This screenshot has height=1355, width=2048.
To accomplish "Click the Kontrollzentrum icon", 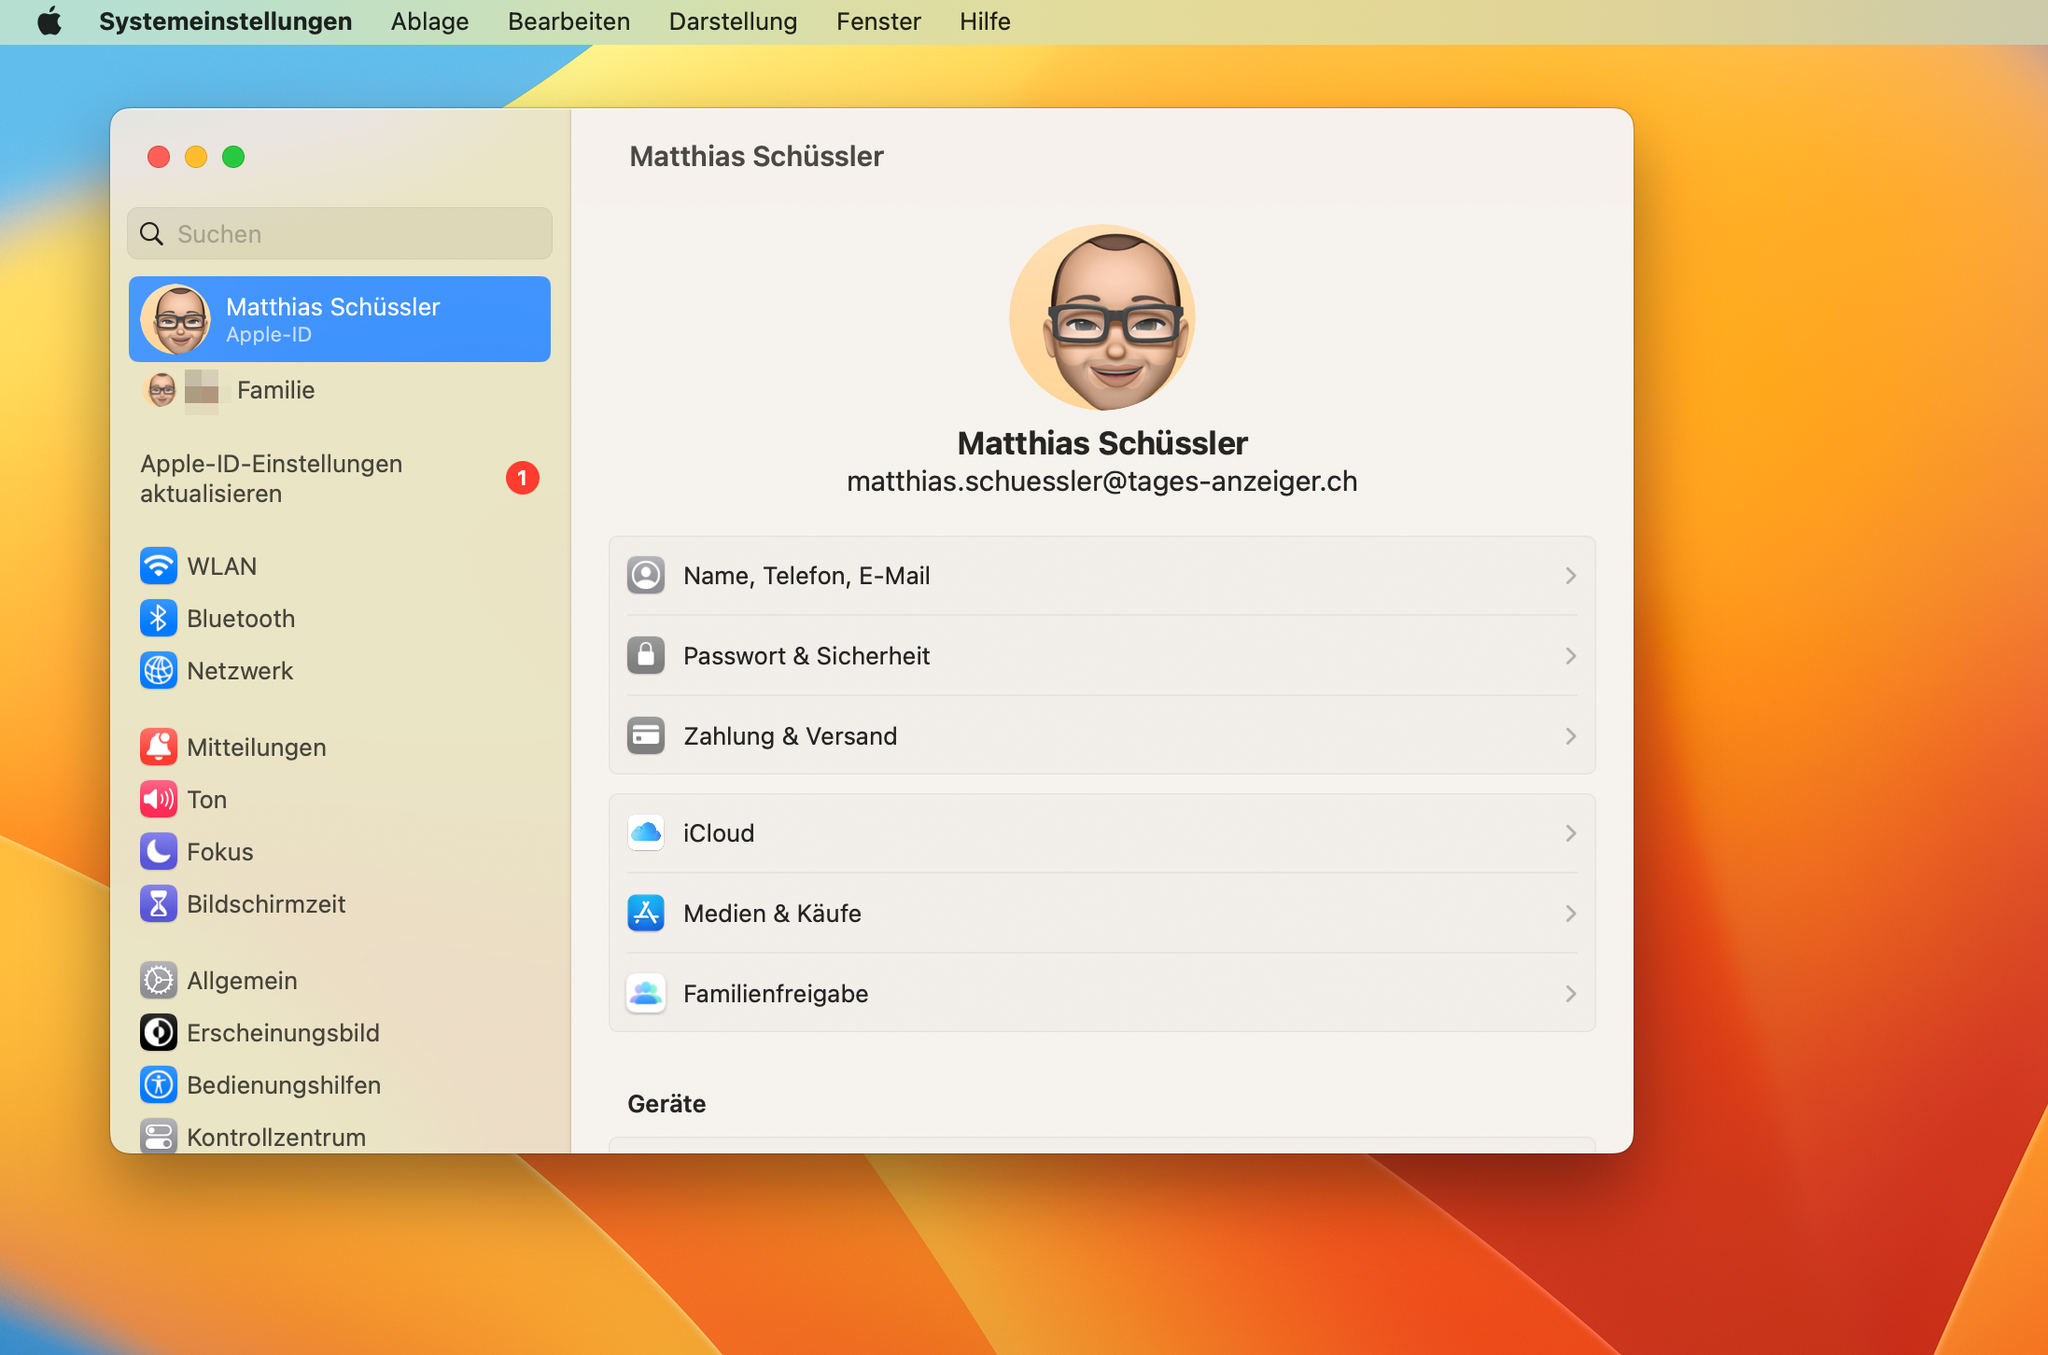I will click(x=158, y=1135).
